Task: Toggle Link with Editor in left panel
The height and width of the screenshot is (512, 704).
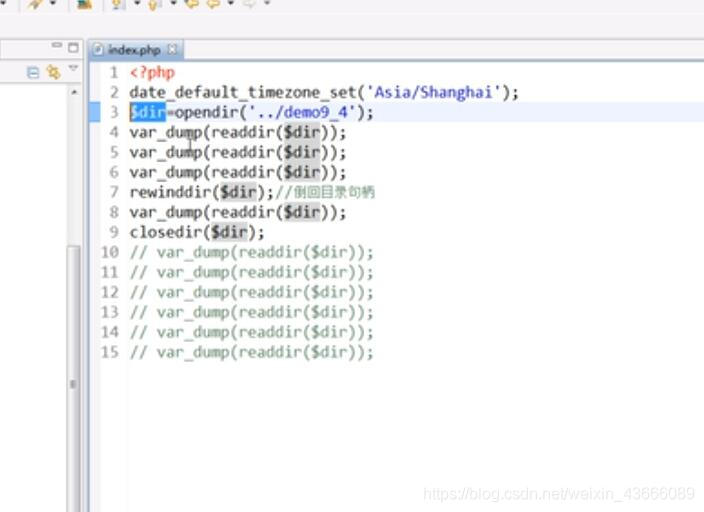Action: 53,72
